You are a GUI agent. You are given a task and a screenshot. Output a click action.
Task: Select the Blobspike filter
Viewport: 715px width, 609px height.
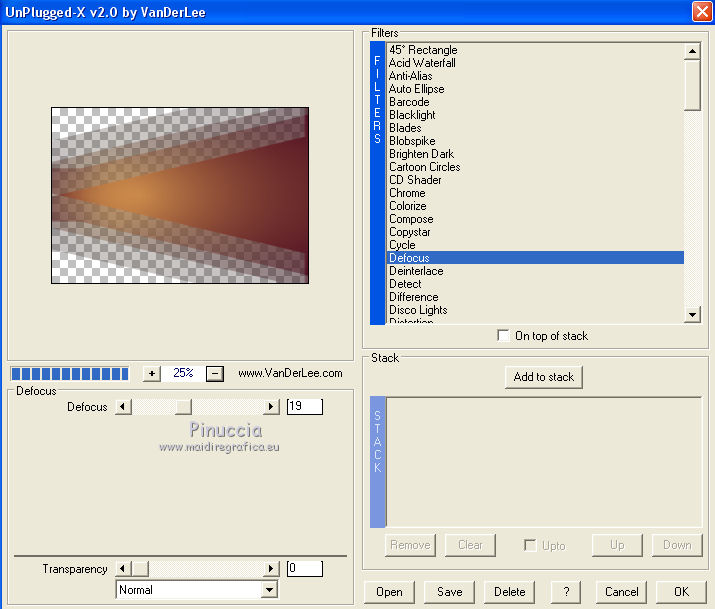535,141
